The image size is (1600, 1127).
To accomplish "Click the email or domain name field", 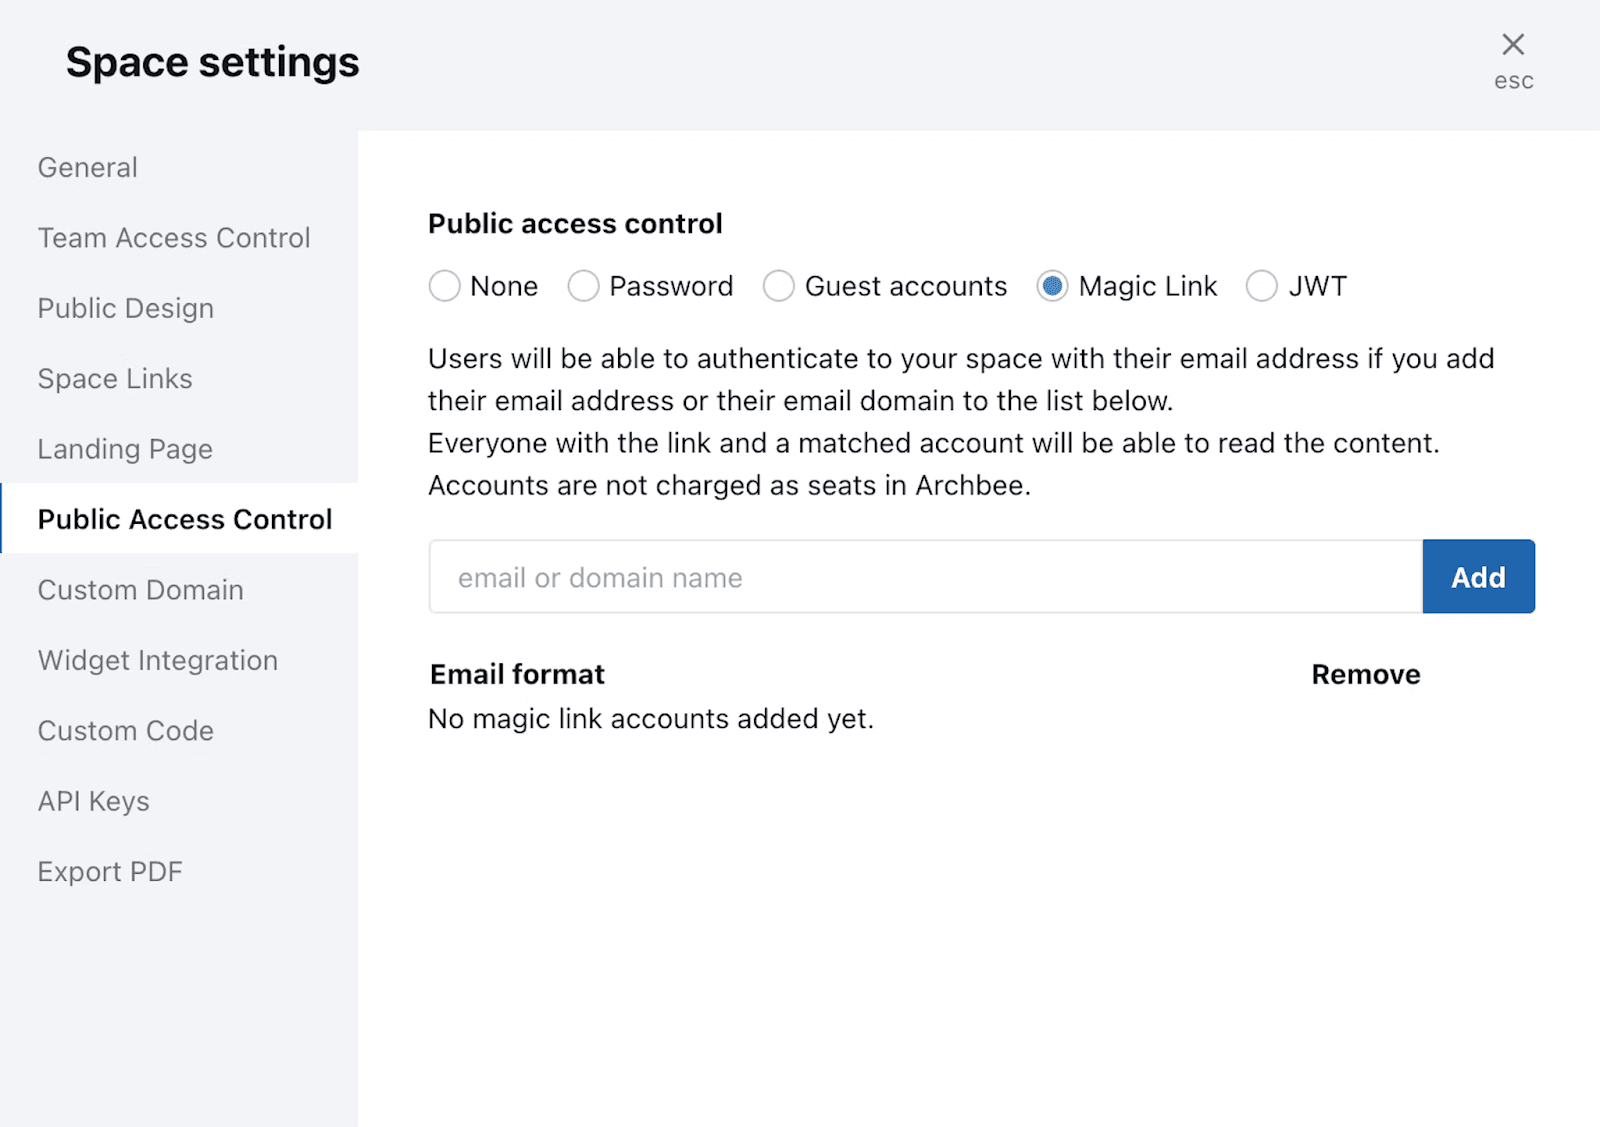I will (x=925, y=577).
